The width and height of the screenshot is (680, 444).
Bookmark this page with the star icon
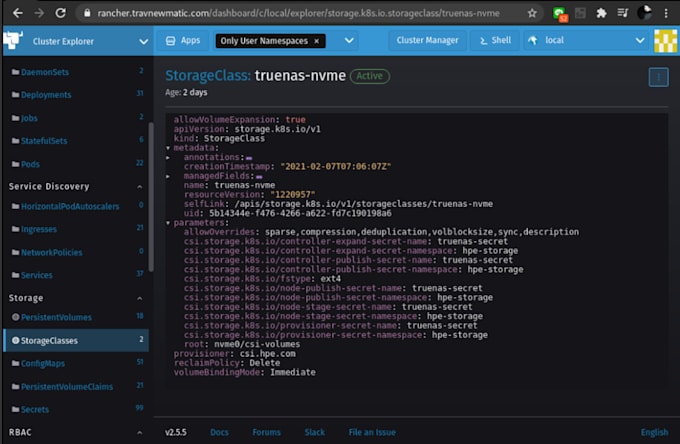pos(532,13)
